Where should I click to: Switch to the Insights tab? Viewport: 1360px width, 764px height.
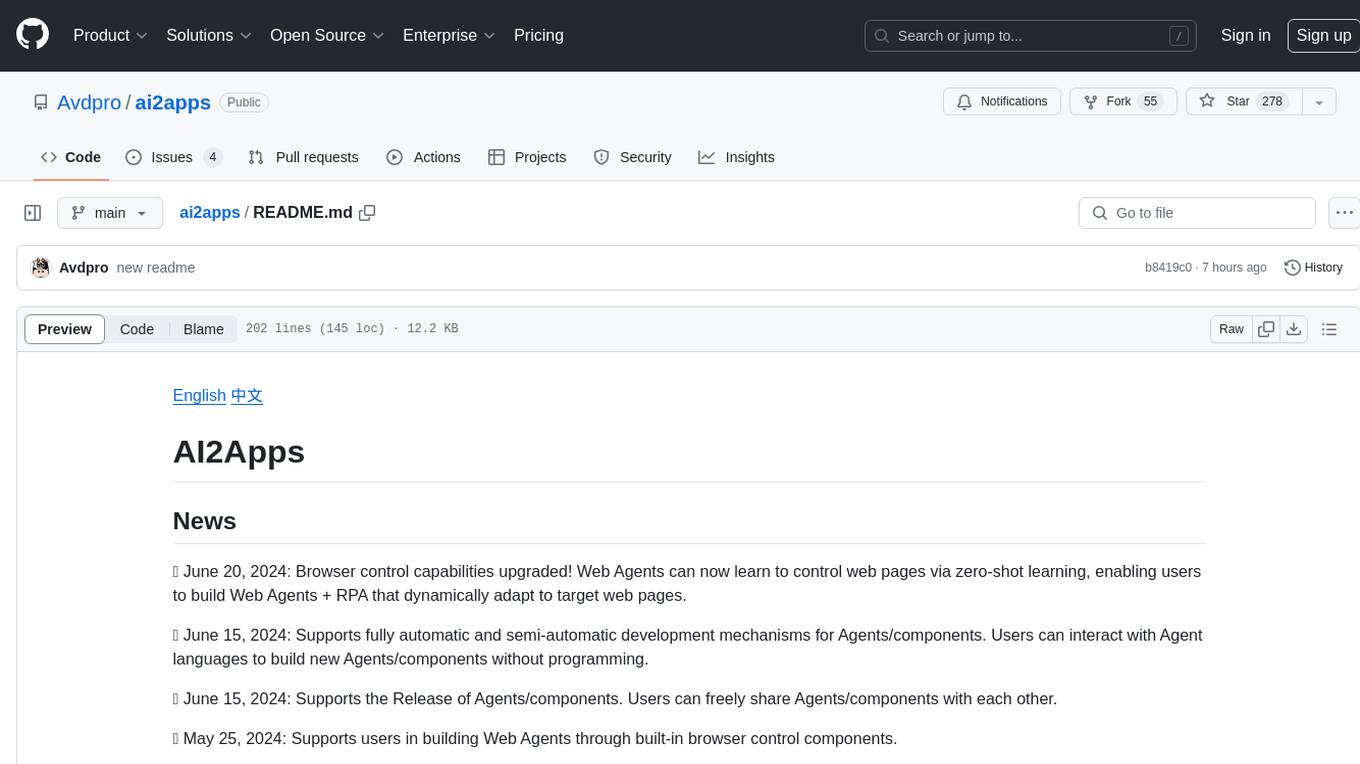pos(736,157)
